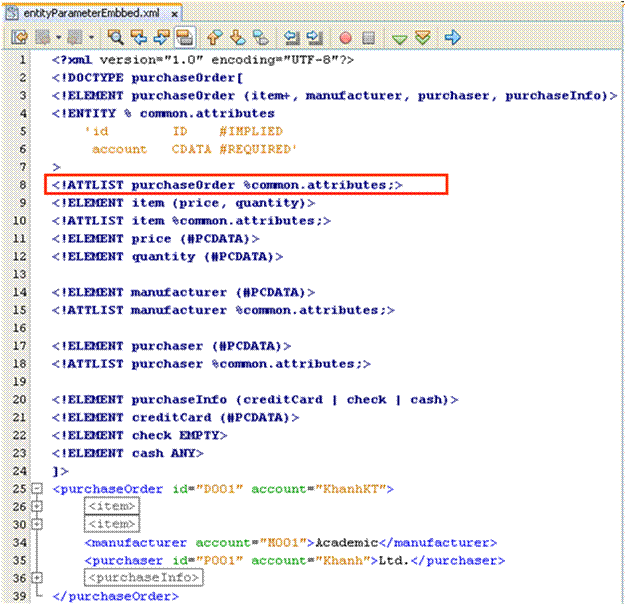Click the ELEMENT cash ANY line
625x605 pixels.
(x=128, y=453)
